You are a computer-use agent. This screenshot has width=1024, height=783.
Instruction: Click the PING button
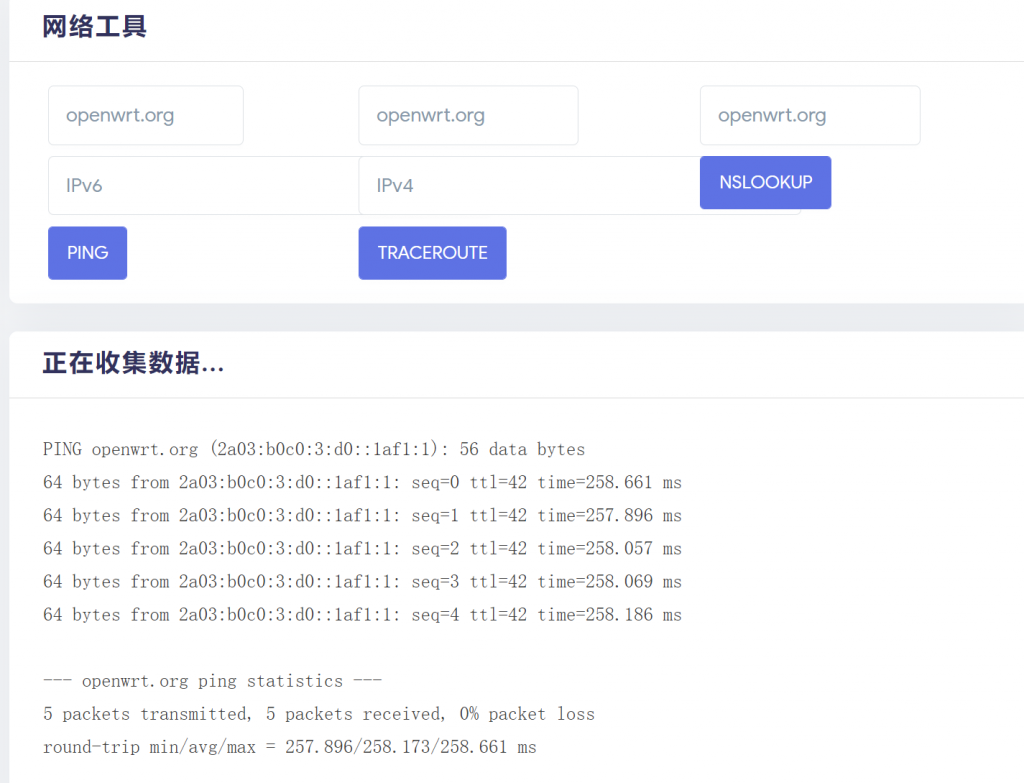pos(87,253)
